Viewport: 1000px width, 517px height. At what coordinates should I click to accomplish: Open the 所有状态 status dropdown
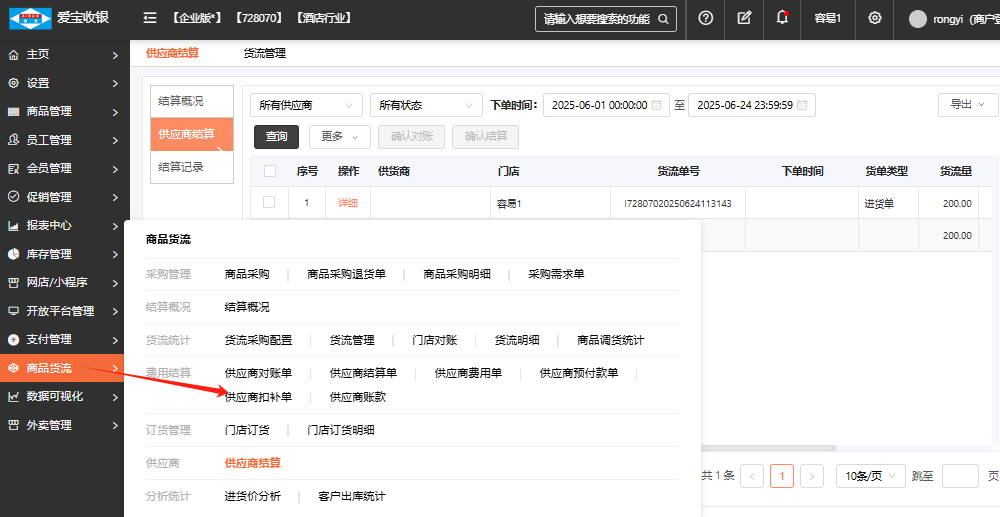coord(426,105)
